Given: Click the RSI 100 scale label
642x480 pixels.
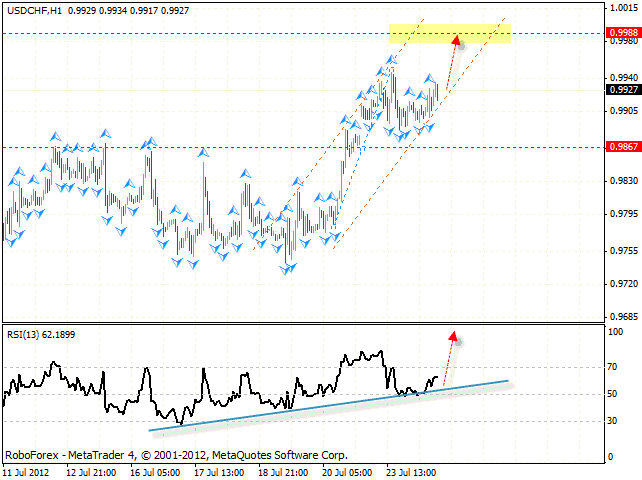Looking at the screenshot, I should (x=615, y=332).
